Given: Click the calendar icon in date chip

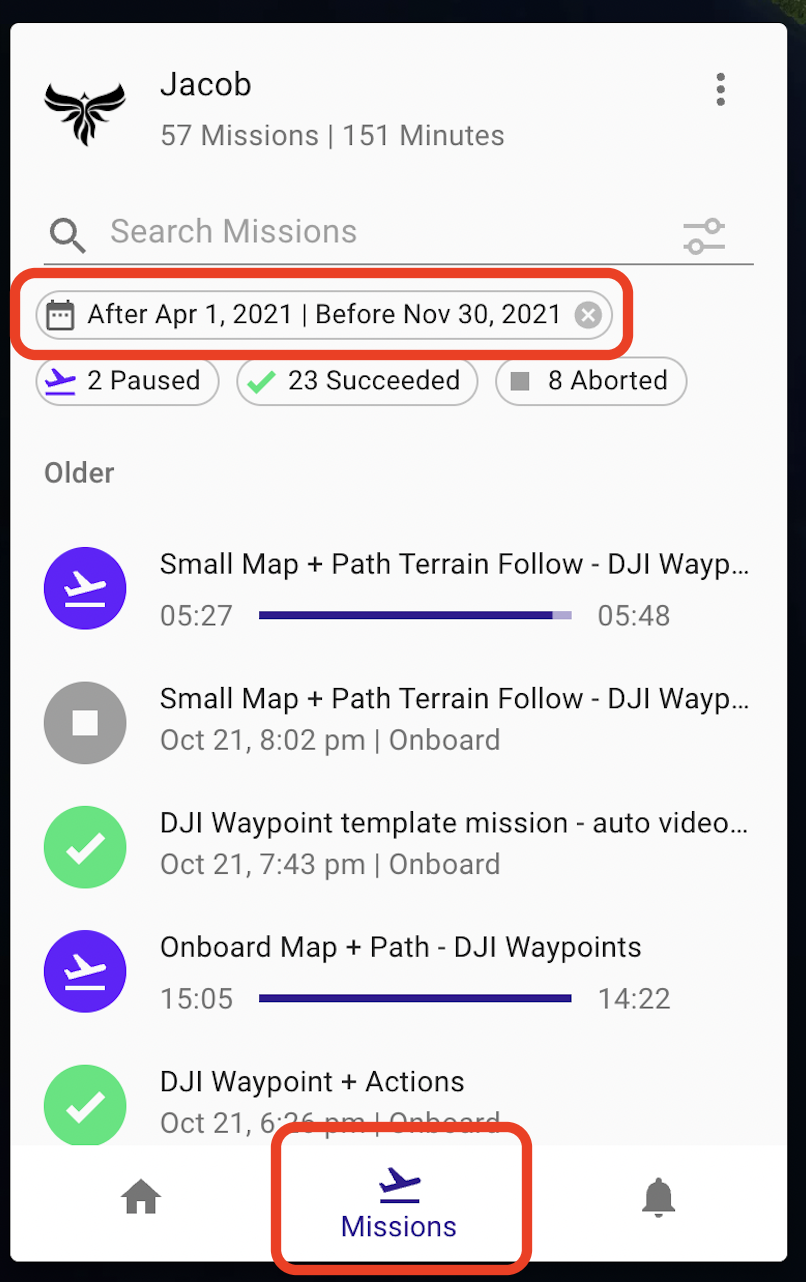Looking at the screenshot, I should point(61,316).
